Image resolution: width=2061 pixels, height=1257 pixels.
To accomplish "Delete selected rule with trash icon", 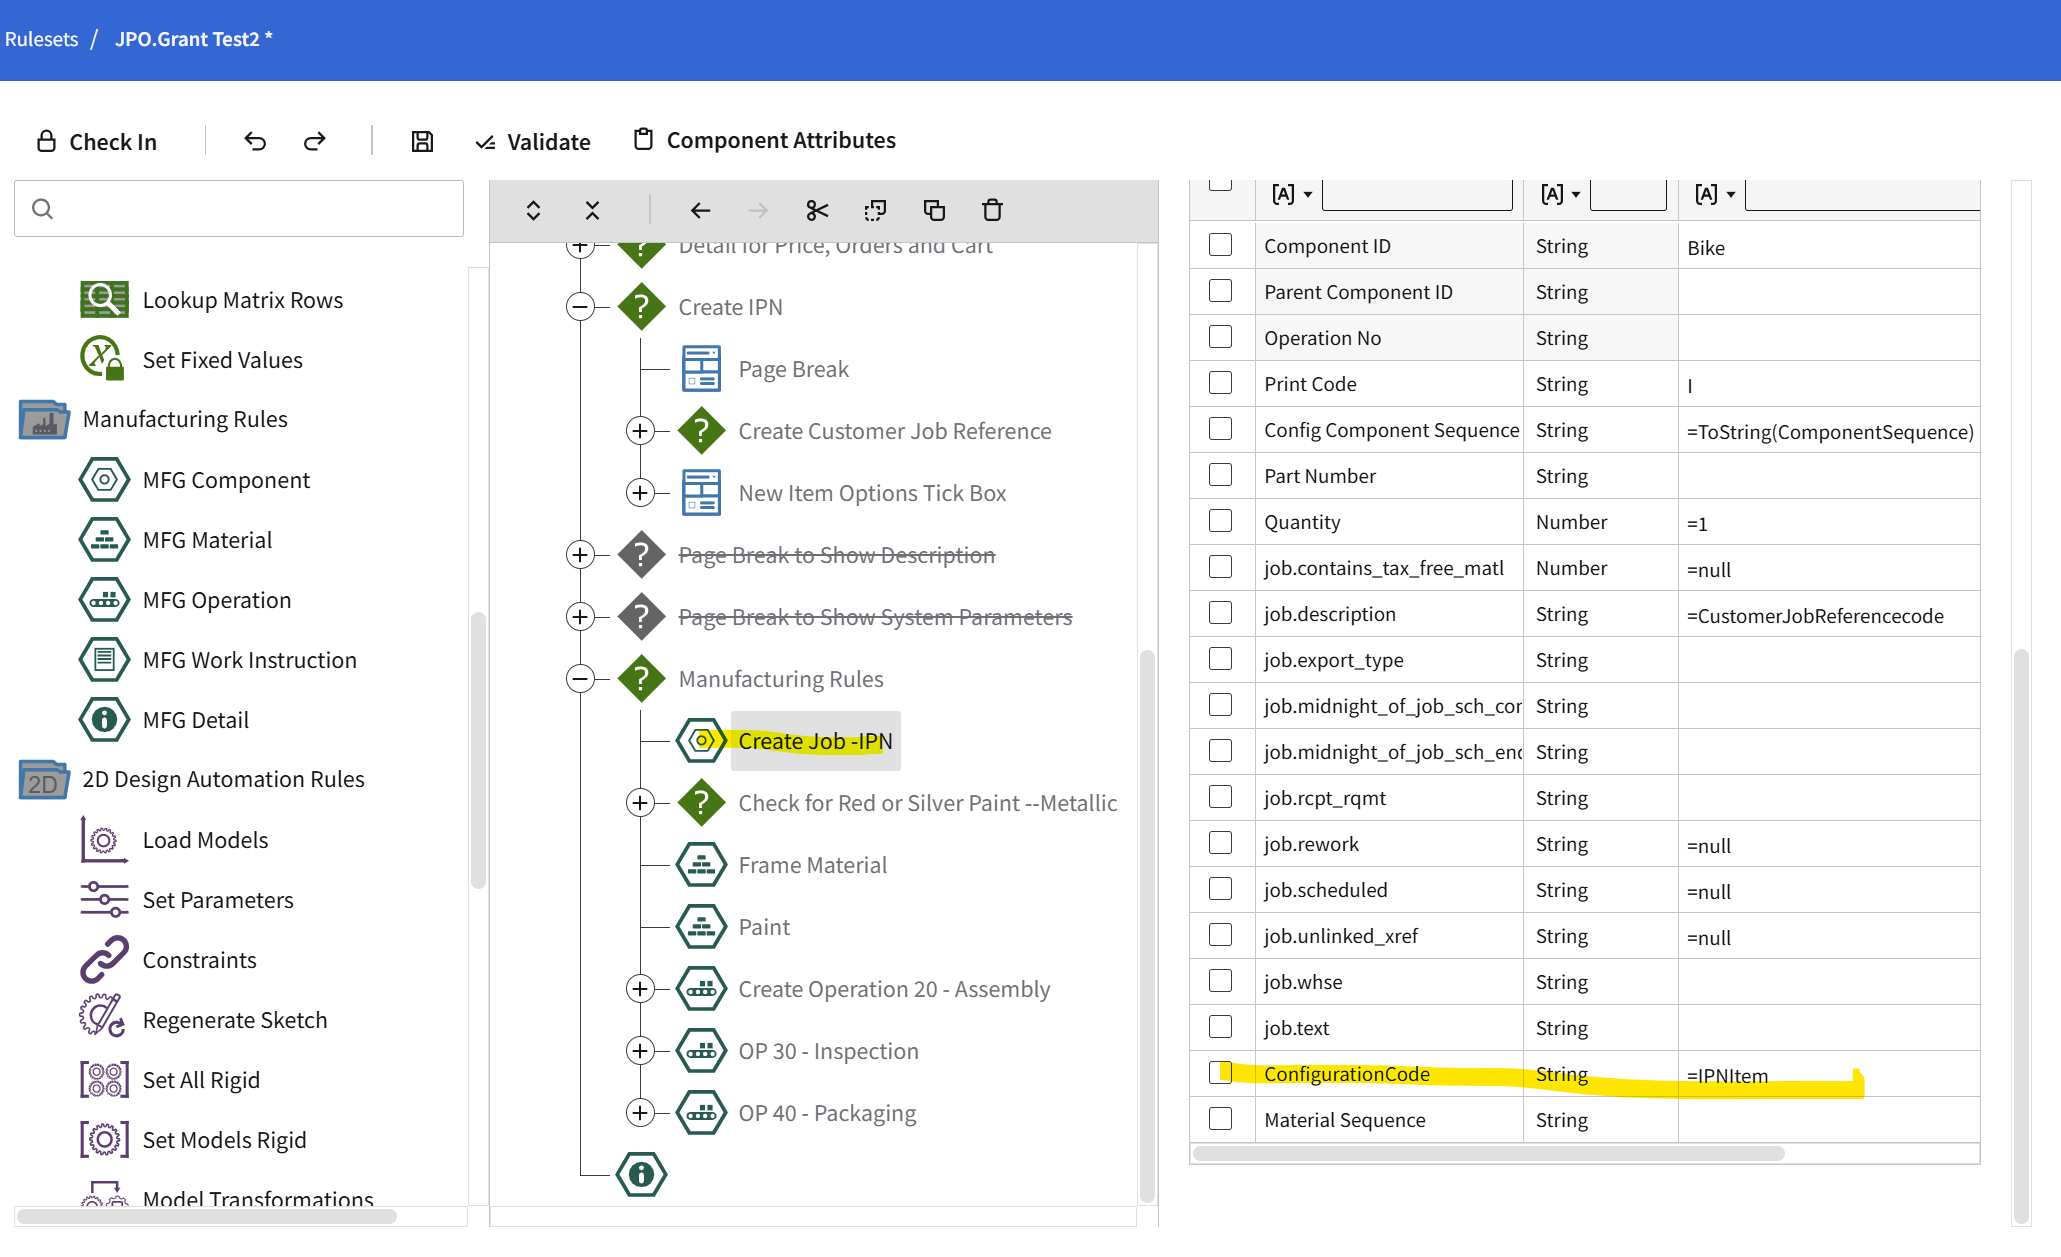I will pos(992,210).
